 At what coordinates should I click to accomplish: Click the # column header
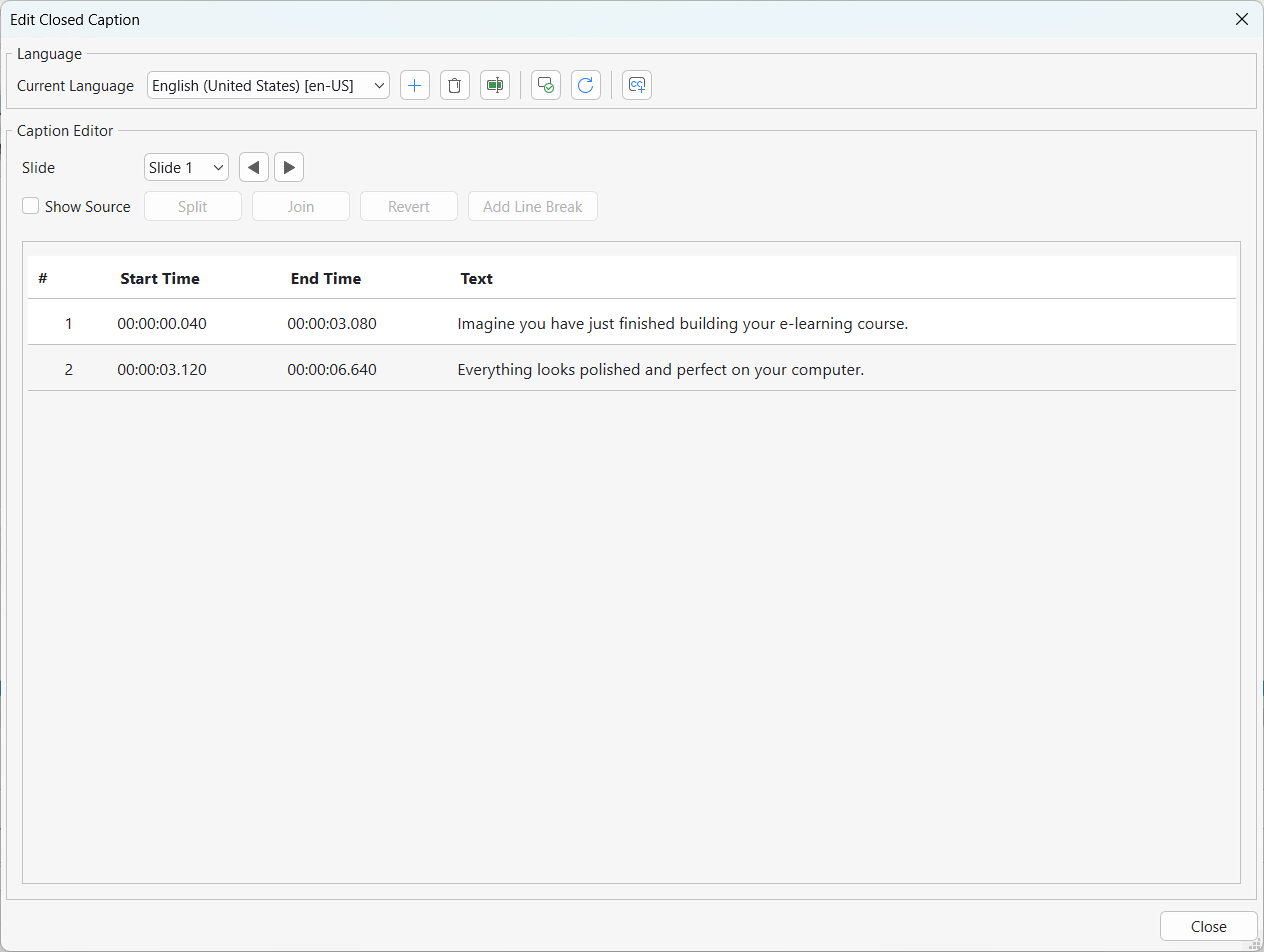(x=43, y=278)
